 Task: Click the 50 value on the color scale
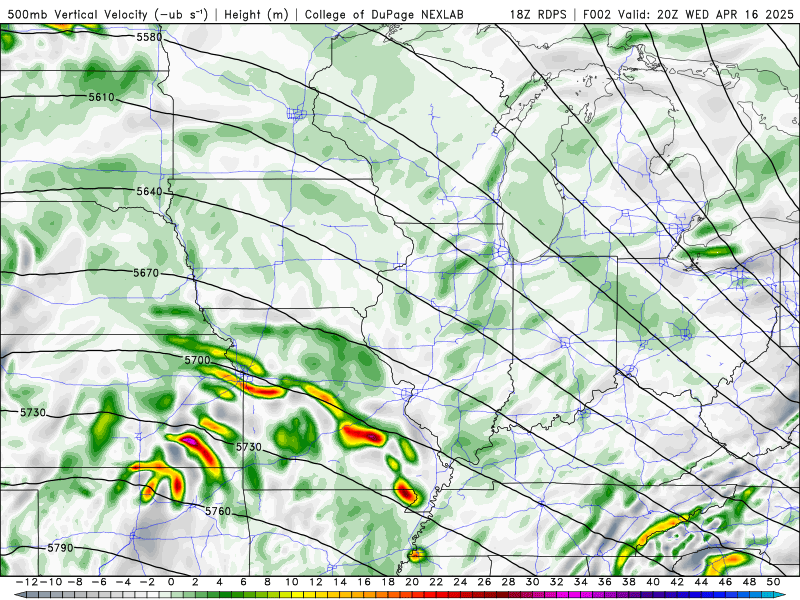tap(773, 582)
